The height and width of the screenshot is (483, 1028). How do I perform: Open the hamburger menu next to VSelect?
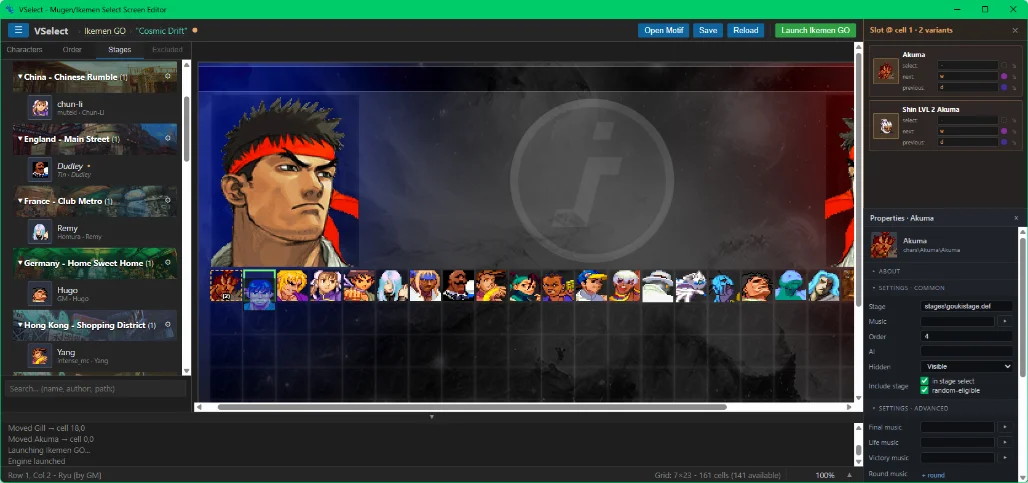[18, 30]
